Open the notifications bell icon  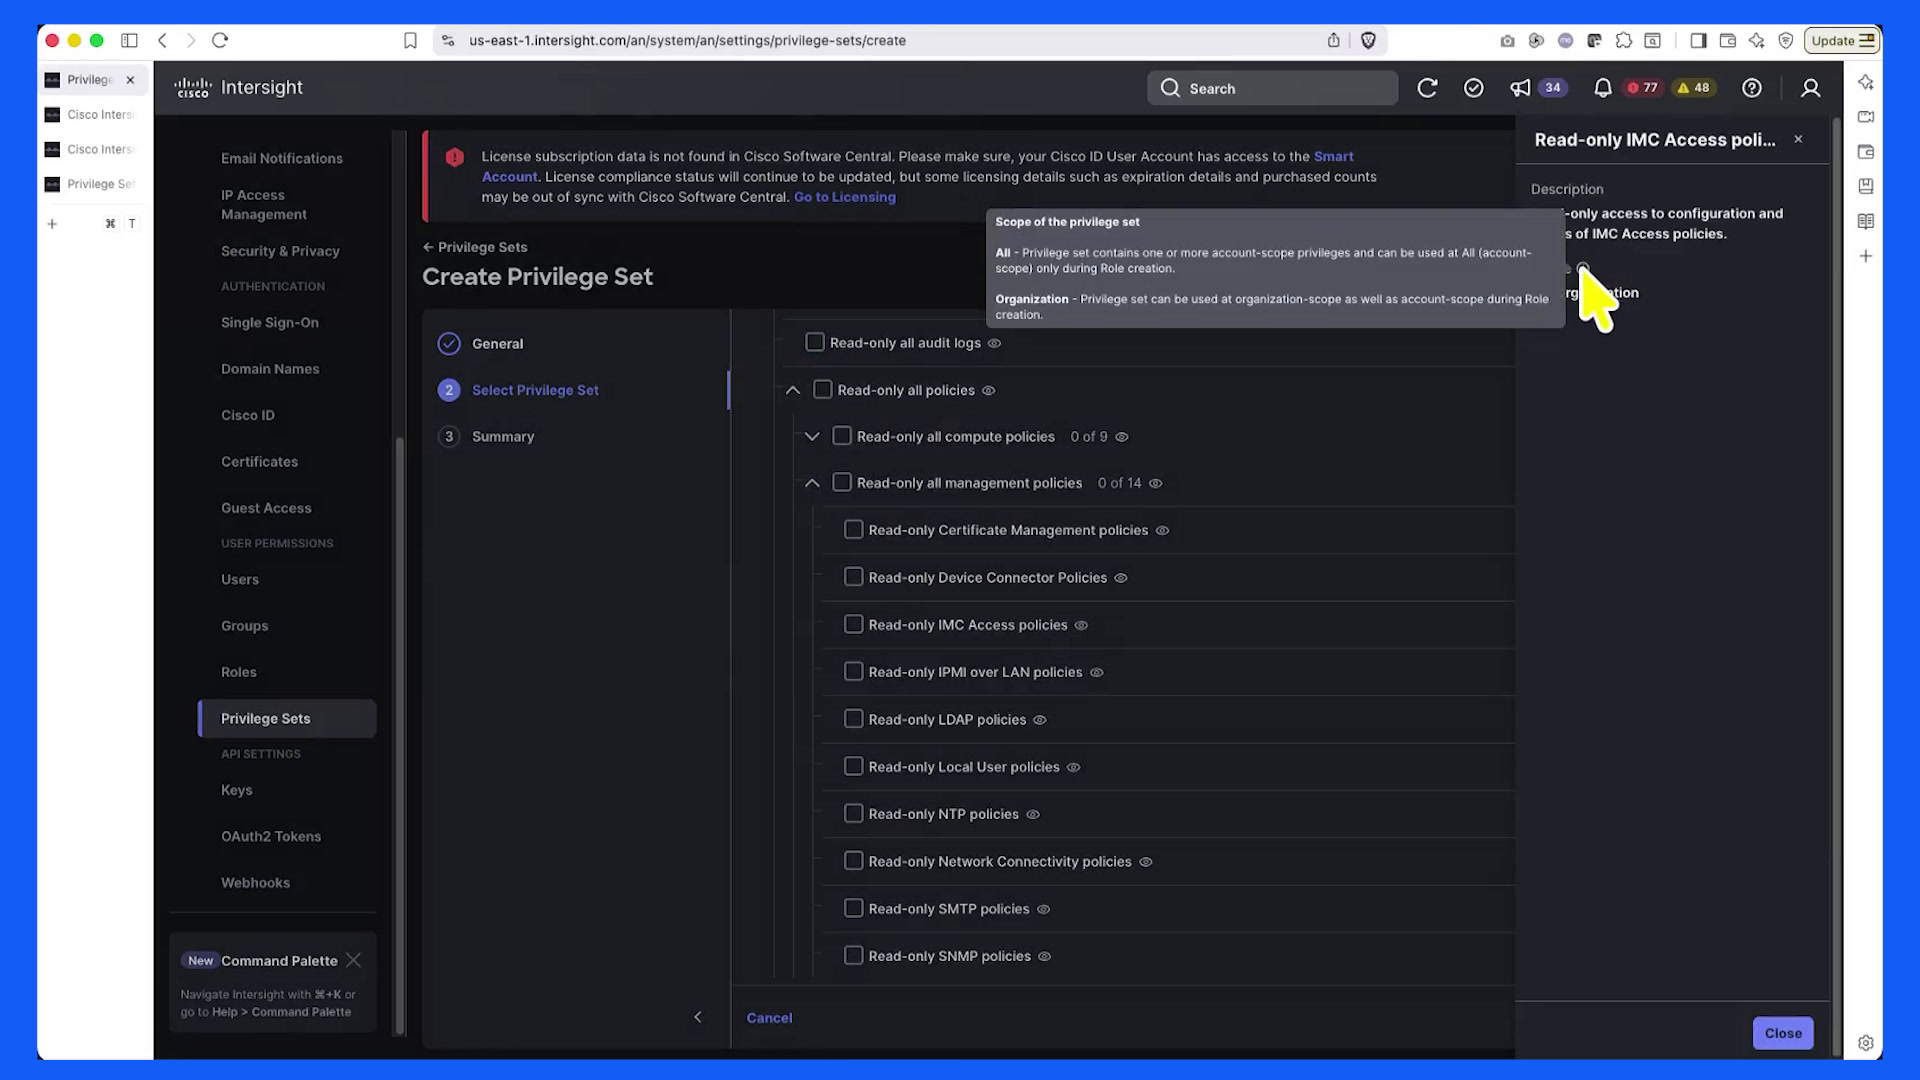pyautogui.click(x=1602, y=88)
